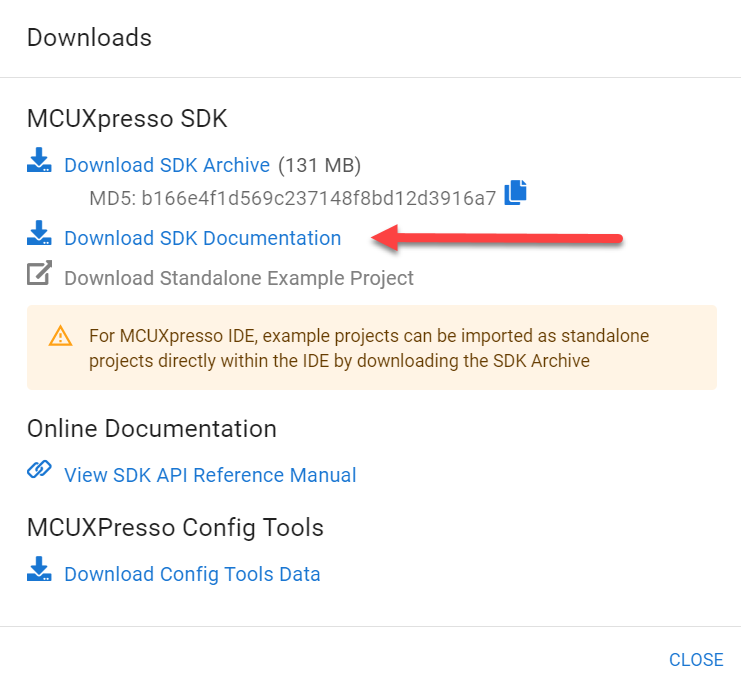Click the download icon beside SDK Archive
Viewport: 741px width, 687px height.
(39, 162)
